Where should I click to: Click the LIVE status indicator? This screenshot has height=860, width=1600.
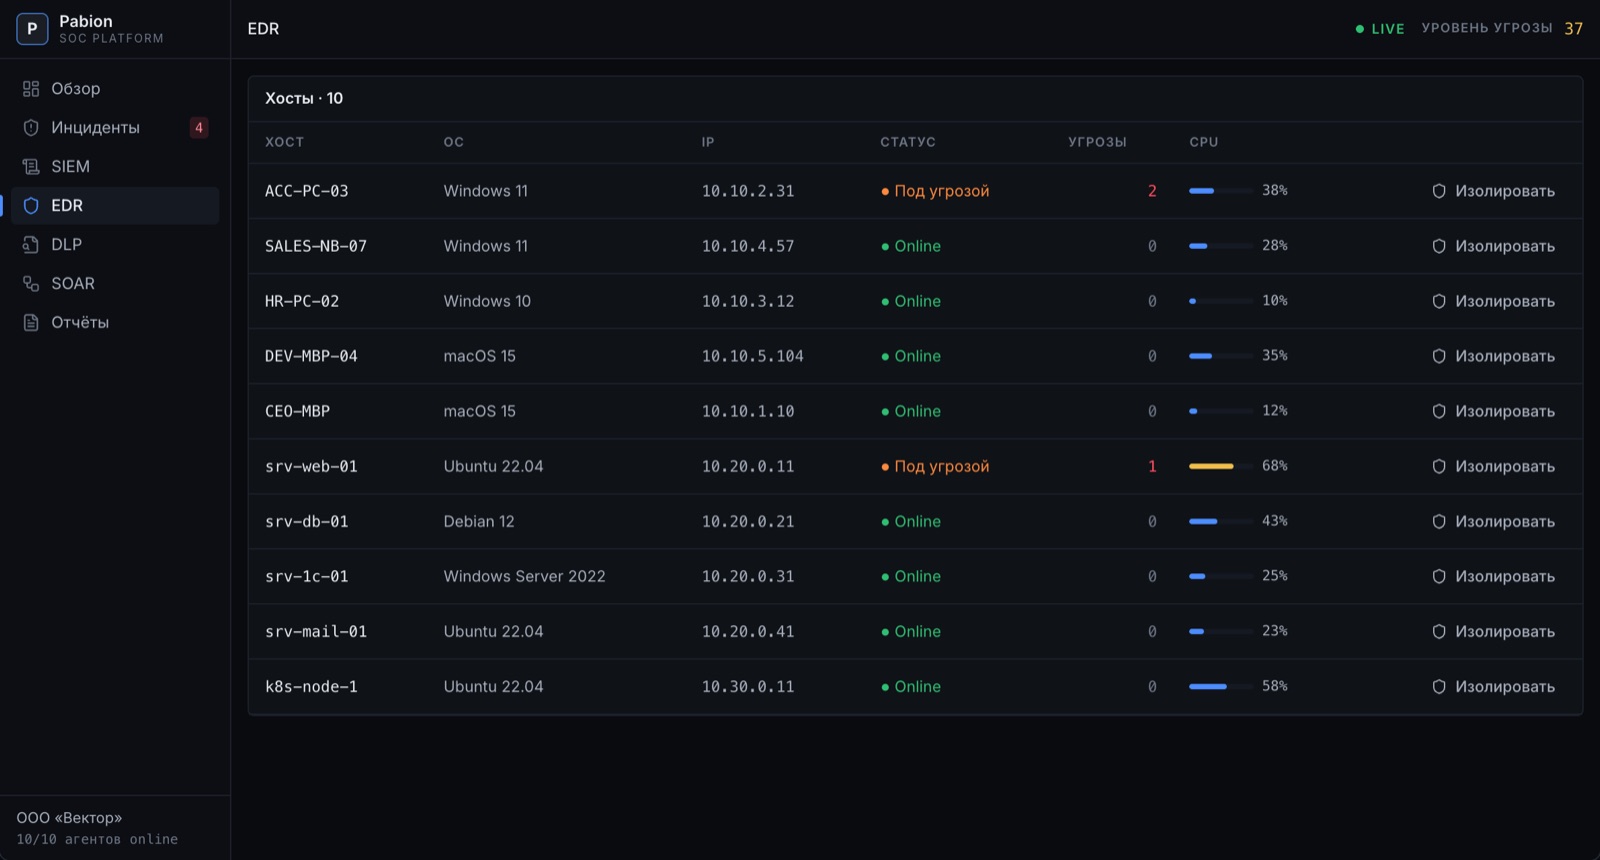point(1380,29)
